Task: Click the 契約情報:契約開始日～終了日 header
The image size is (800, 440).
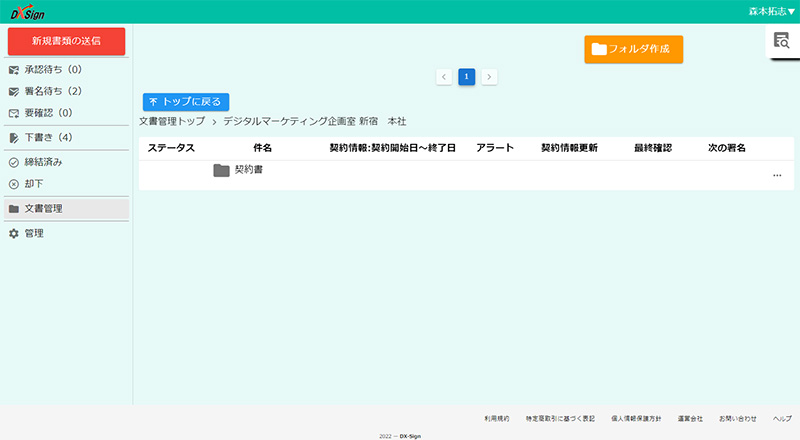Action: 392,148
